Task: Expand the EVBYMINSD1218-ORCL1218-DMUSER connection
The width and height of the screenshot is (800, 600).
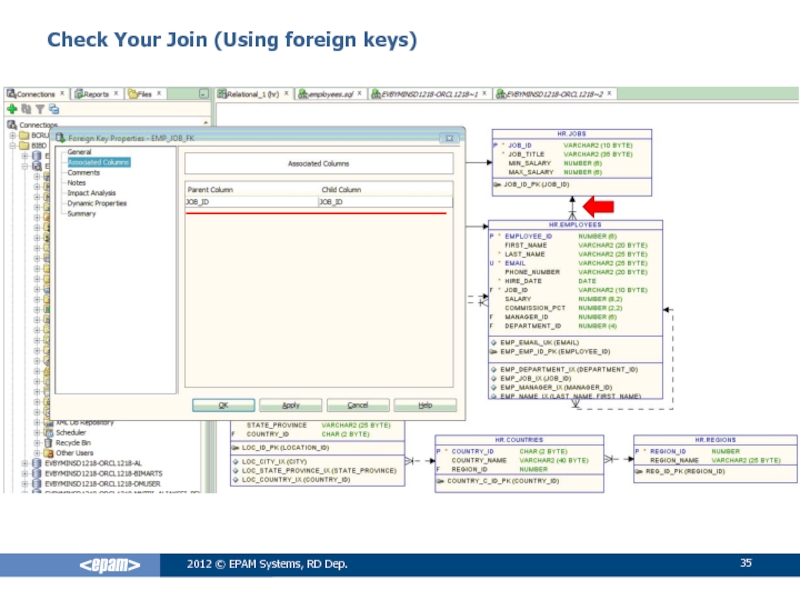Action: pyautogui.click(x=24, y=483)
